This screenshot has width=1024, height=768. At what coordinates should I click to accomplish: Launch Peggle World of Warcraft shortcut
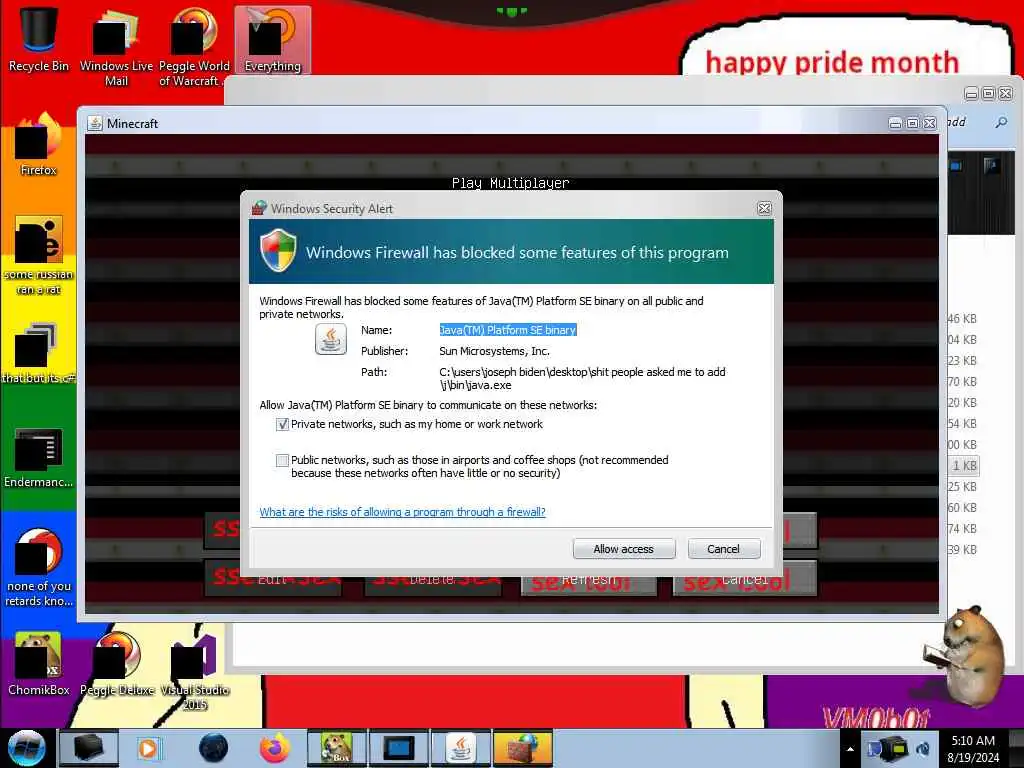194,47
